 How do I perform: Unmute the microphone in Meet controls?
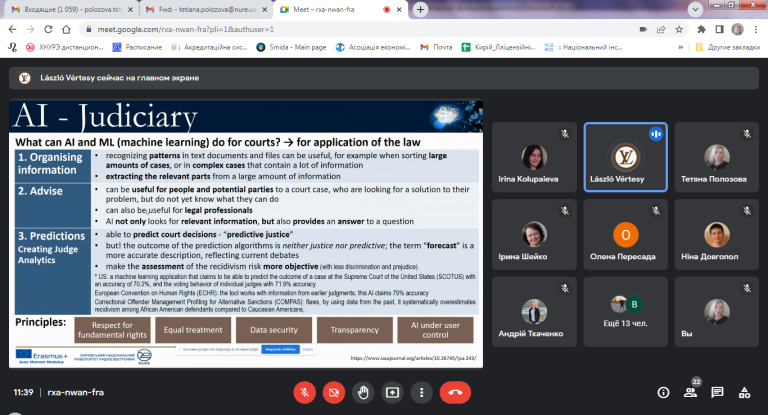pyautogui.click(x=305, y=392)
